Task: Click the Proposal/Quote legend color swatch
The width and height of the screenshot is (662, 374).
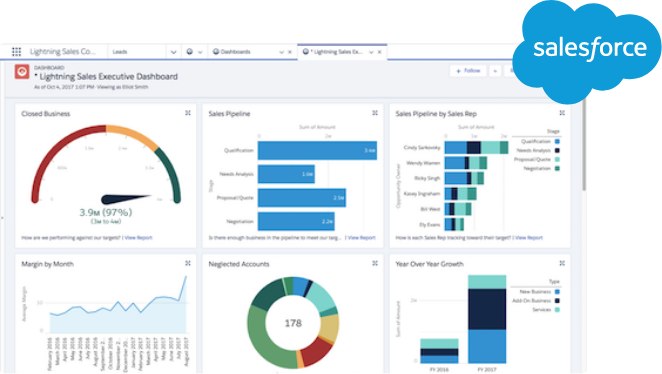Action: click(557, 159)
